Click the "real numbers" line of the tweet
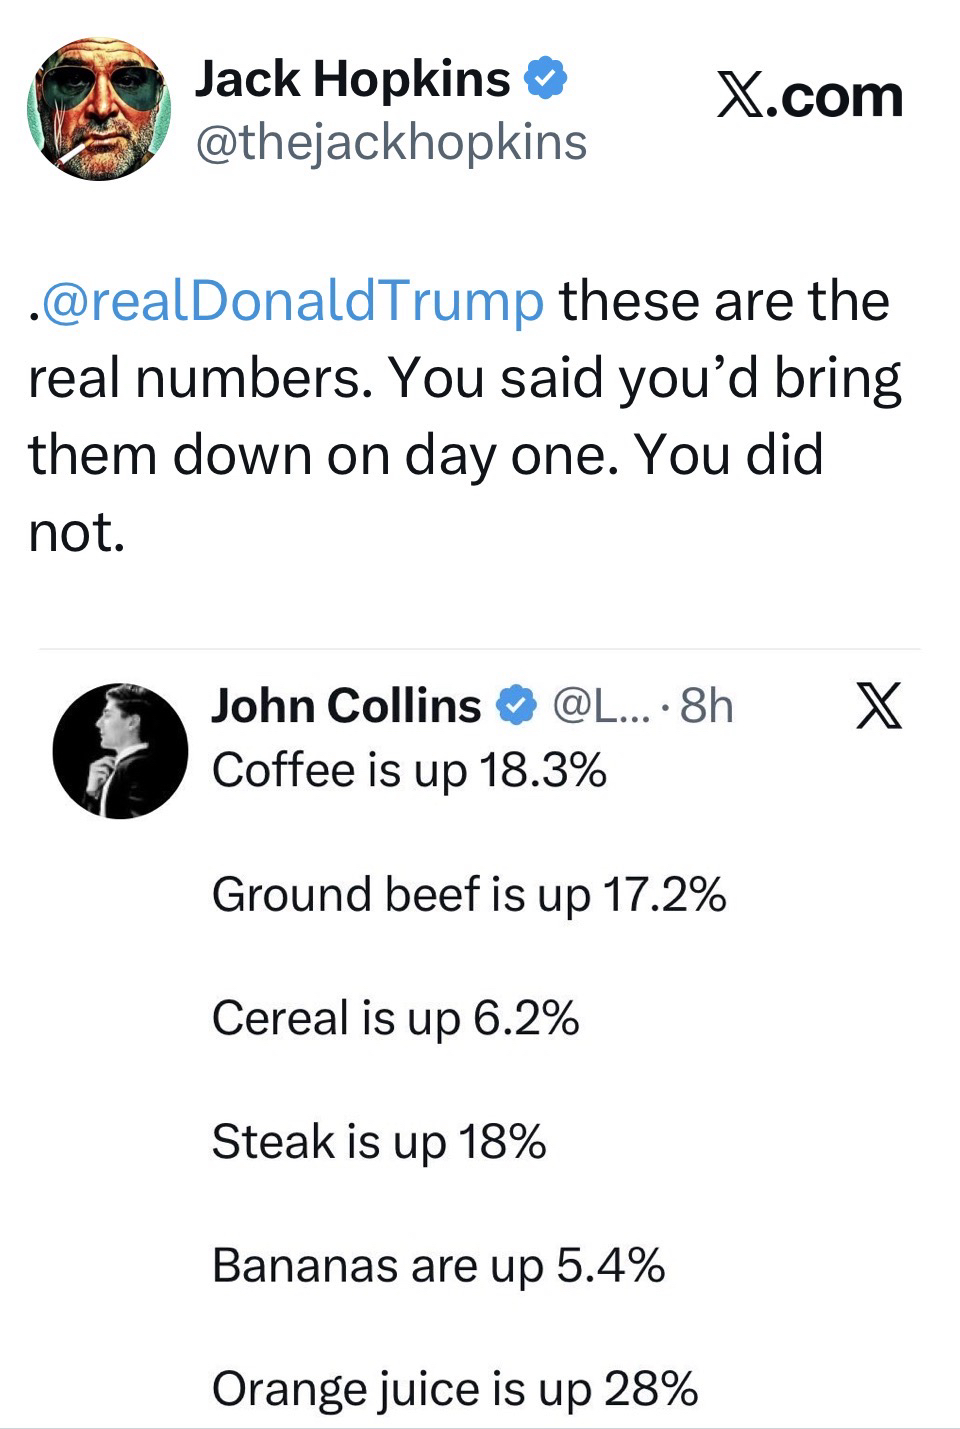The height and width of the screenshot is (1429, 960). pos(464,378)
